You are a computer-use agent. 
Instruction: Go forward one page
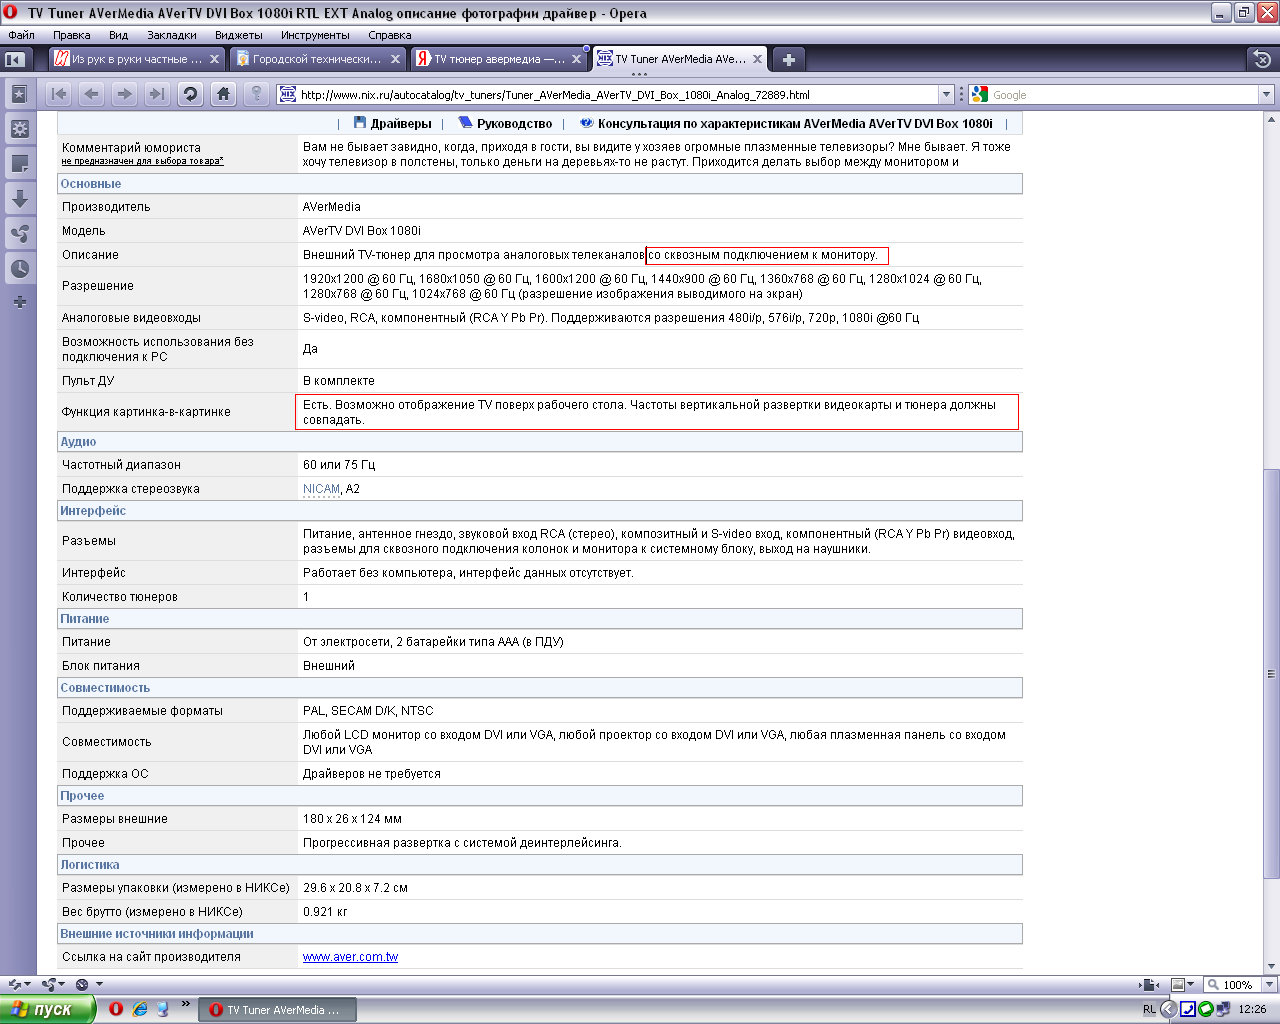point(124,94)
